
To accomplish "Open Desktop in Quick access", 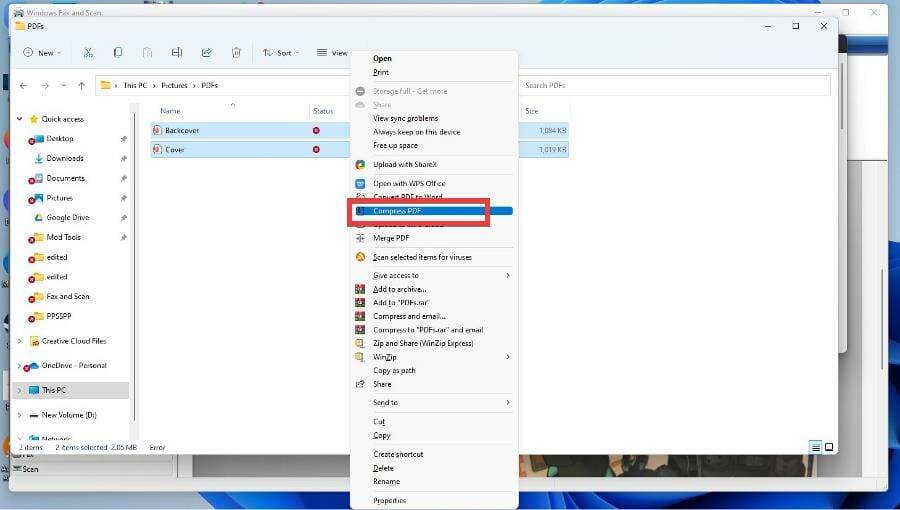I will (x=60, y=139).
